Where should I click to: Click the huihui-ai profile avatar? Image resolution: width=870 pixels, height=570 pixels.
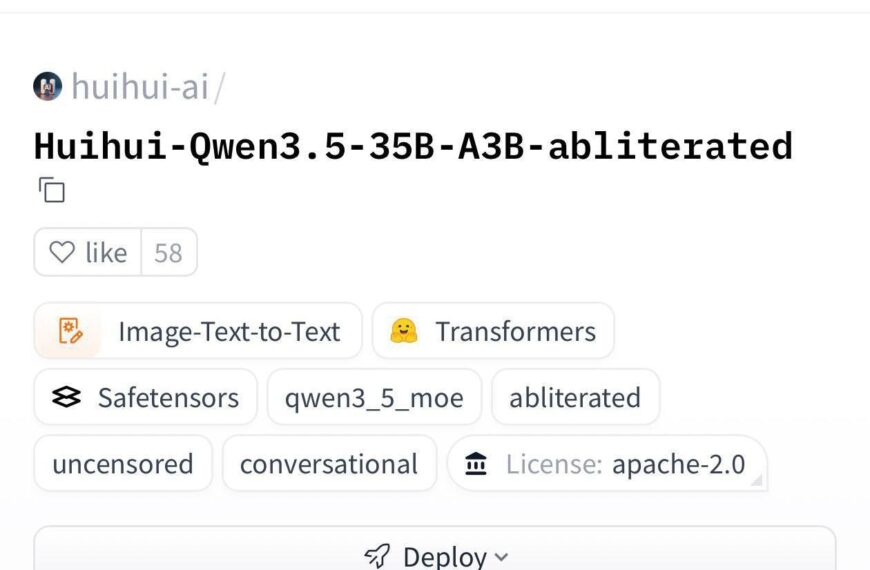tap(47, 87)
